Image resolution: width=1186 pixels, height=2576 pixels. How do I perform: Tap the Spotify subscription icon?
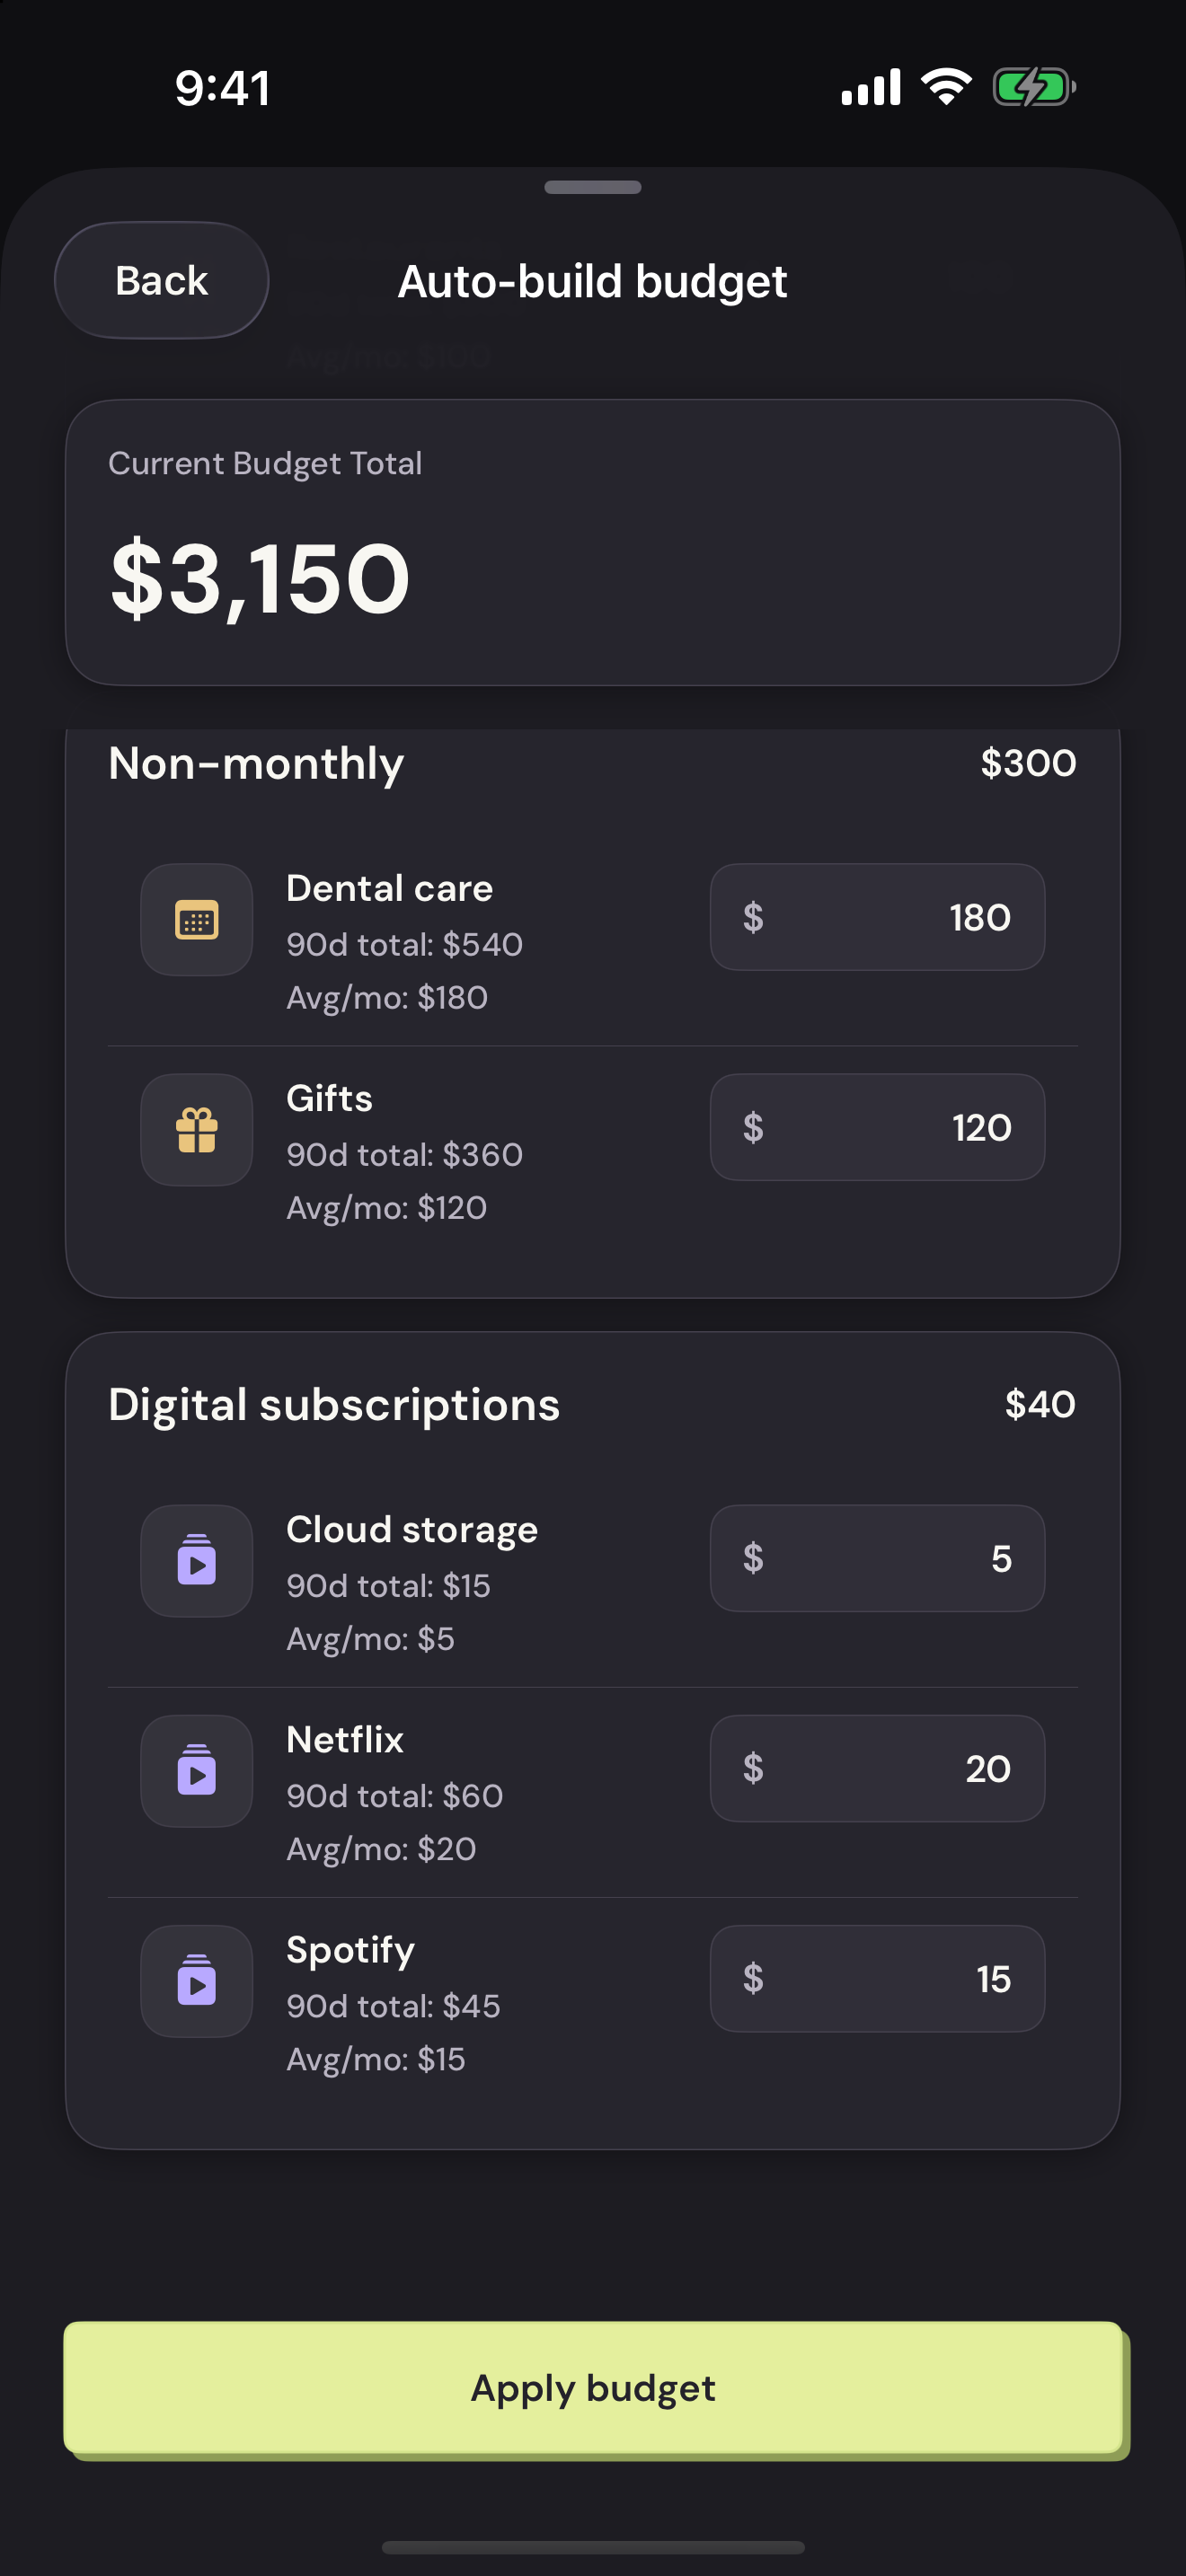point(196,1980)
